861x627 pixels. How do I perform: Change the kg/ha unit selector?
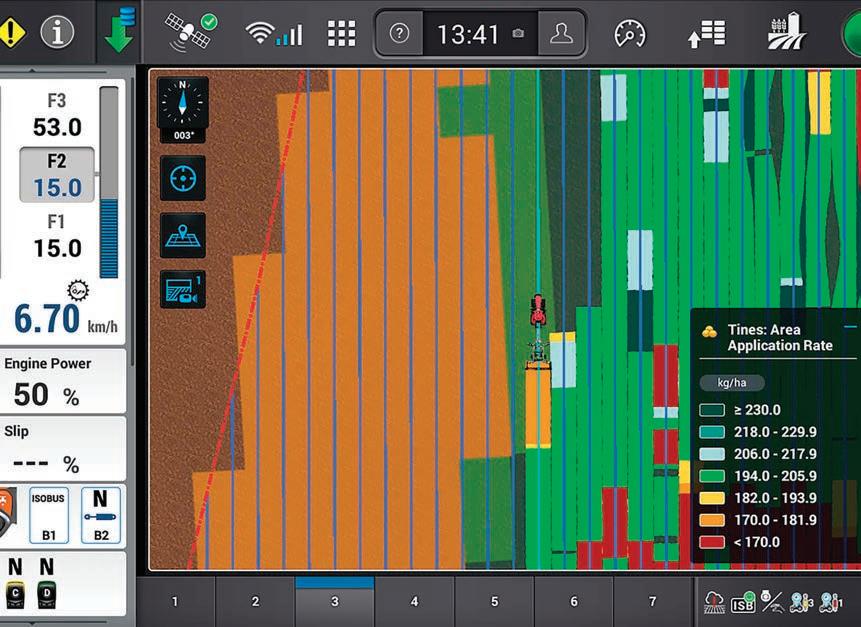pos(731,383)
